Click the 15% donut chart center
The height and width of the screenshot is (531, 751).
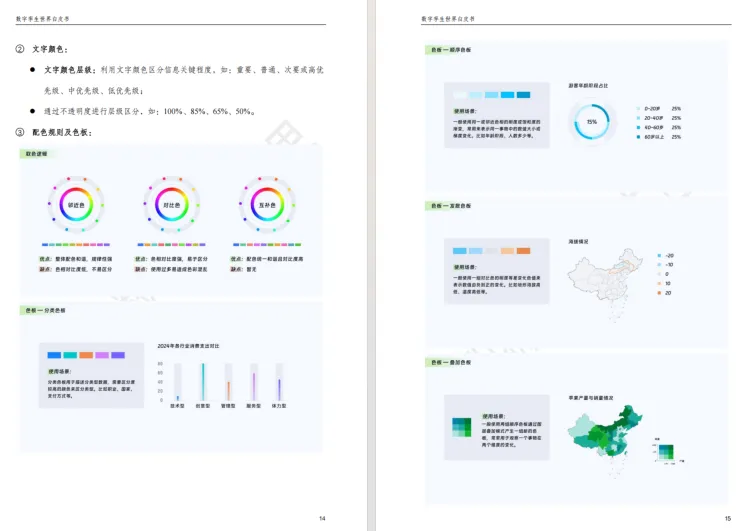[592, 122]
